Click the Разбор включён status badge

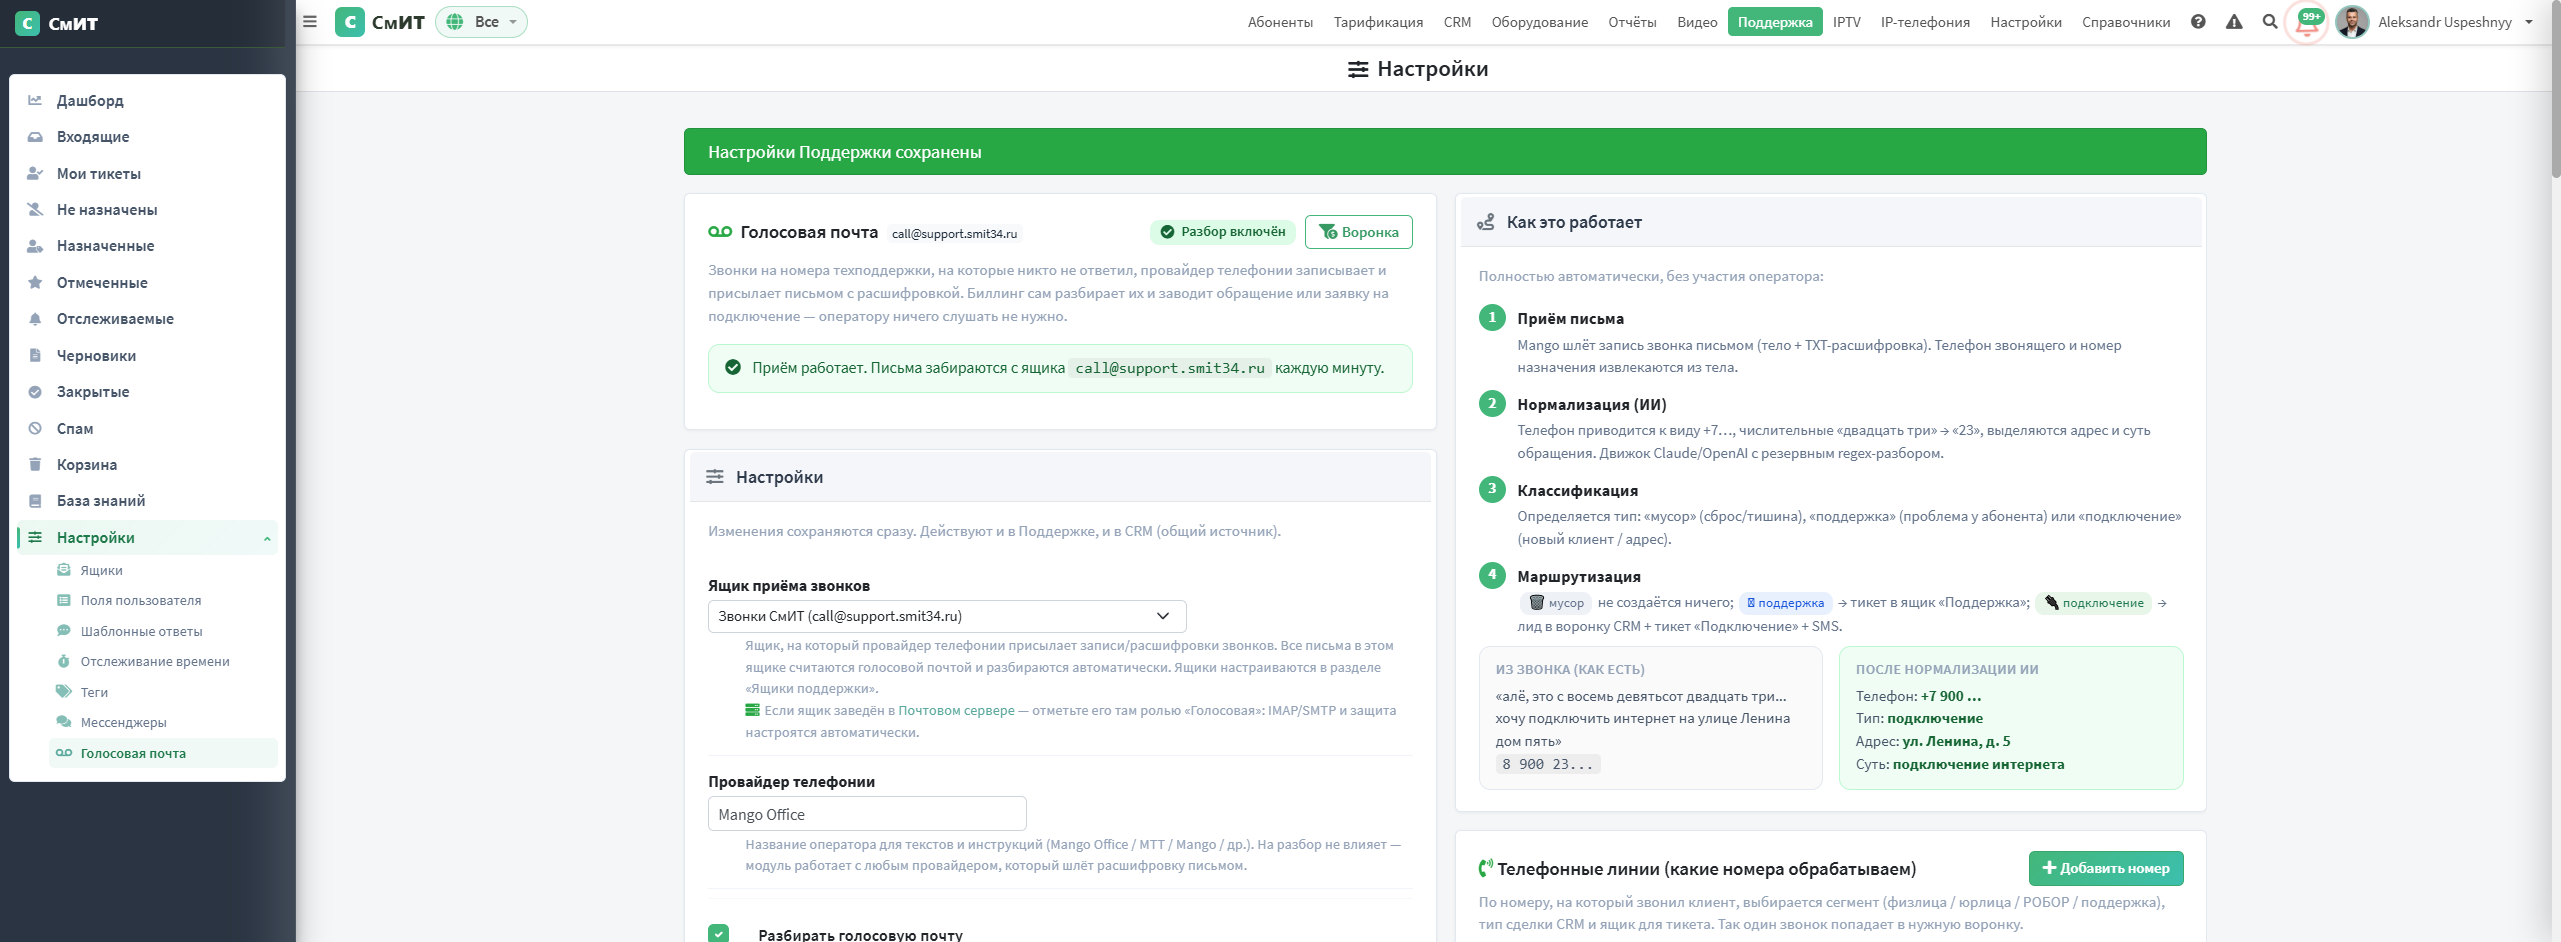pos(1222,232)
